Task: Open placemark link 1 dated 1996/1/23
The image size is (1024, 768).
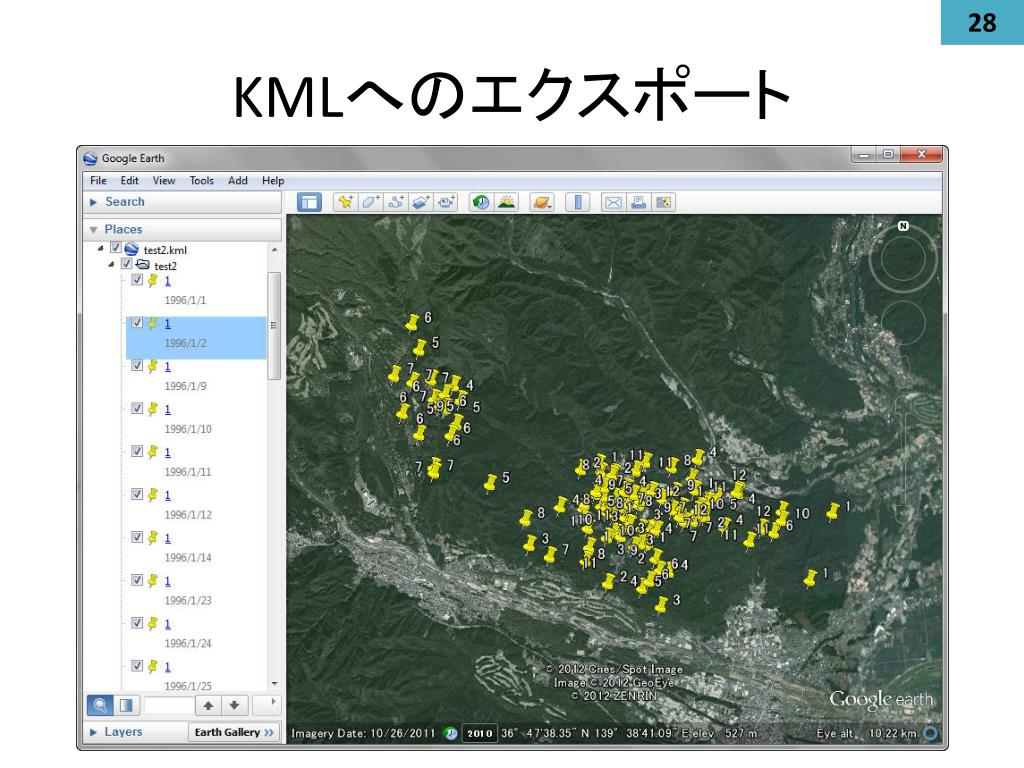Action: click(167, 581)
